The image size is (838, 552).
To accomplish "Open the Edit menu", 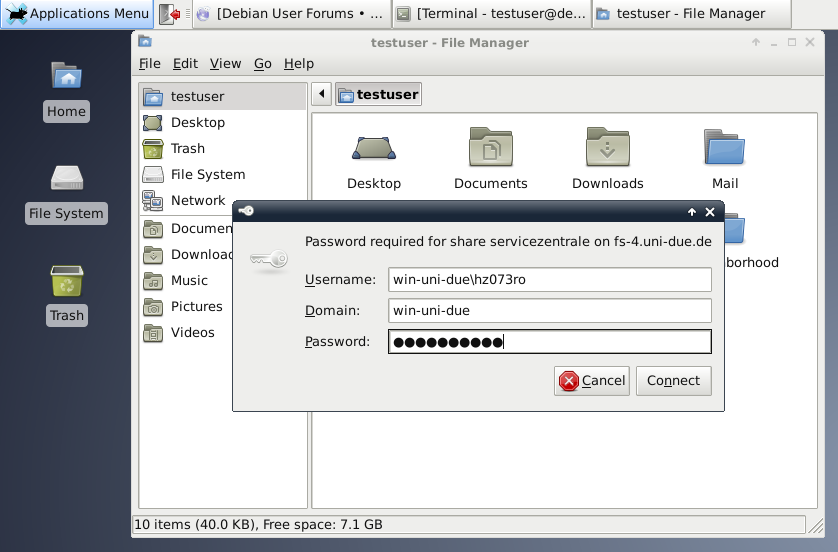I will tap(185, 63).
